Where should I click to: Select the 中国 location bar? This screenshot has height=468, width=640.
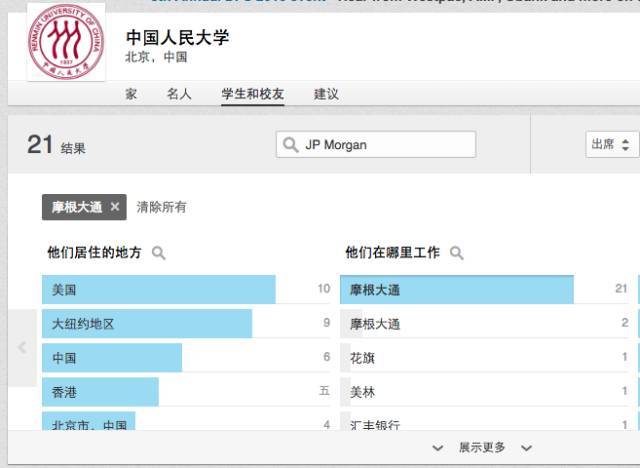coord(186,358)
